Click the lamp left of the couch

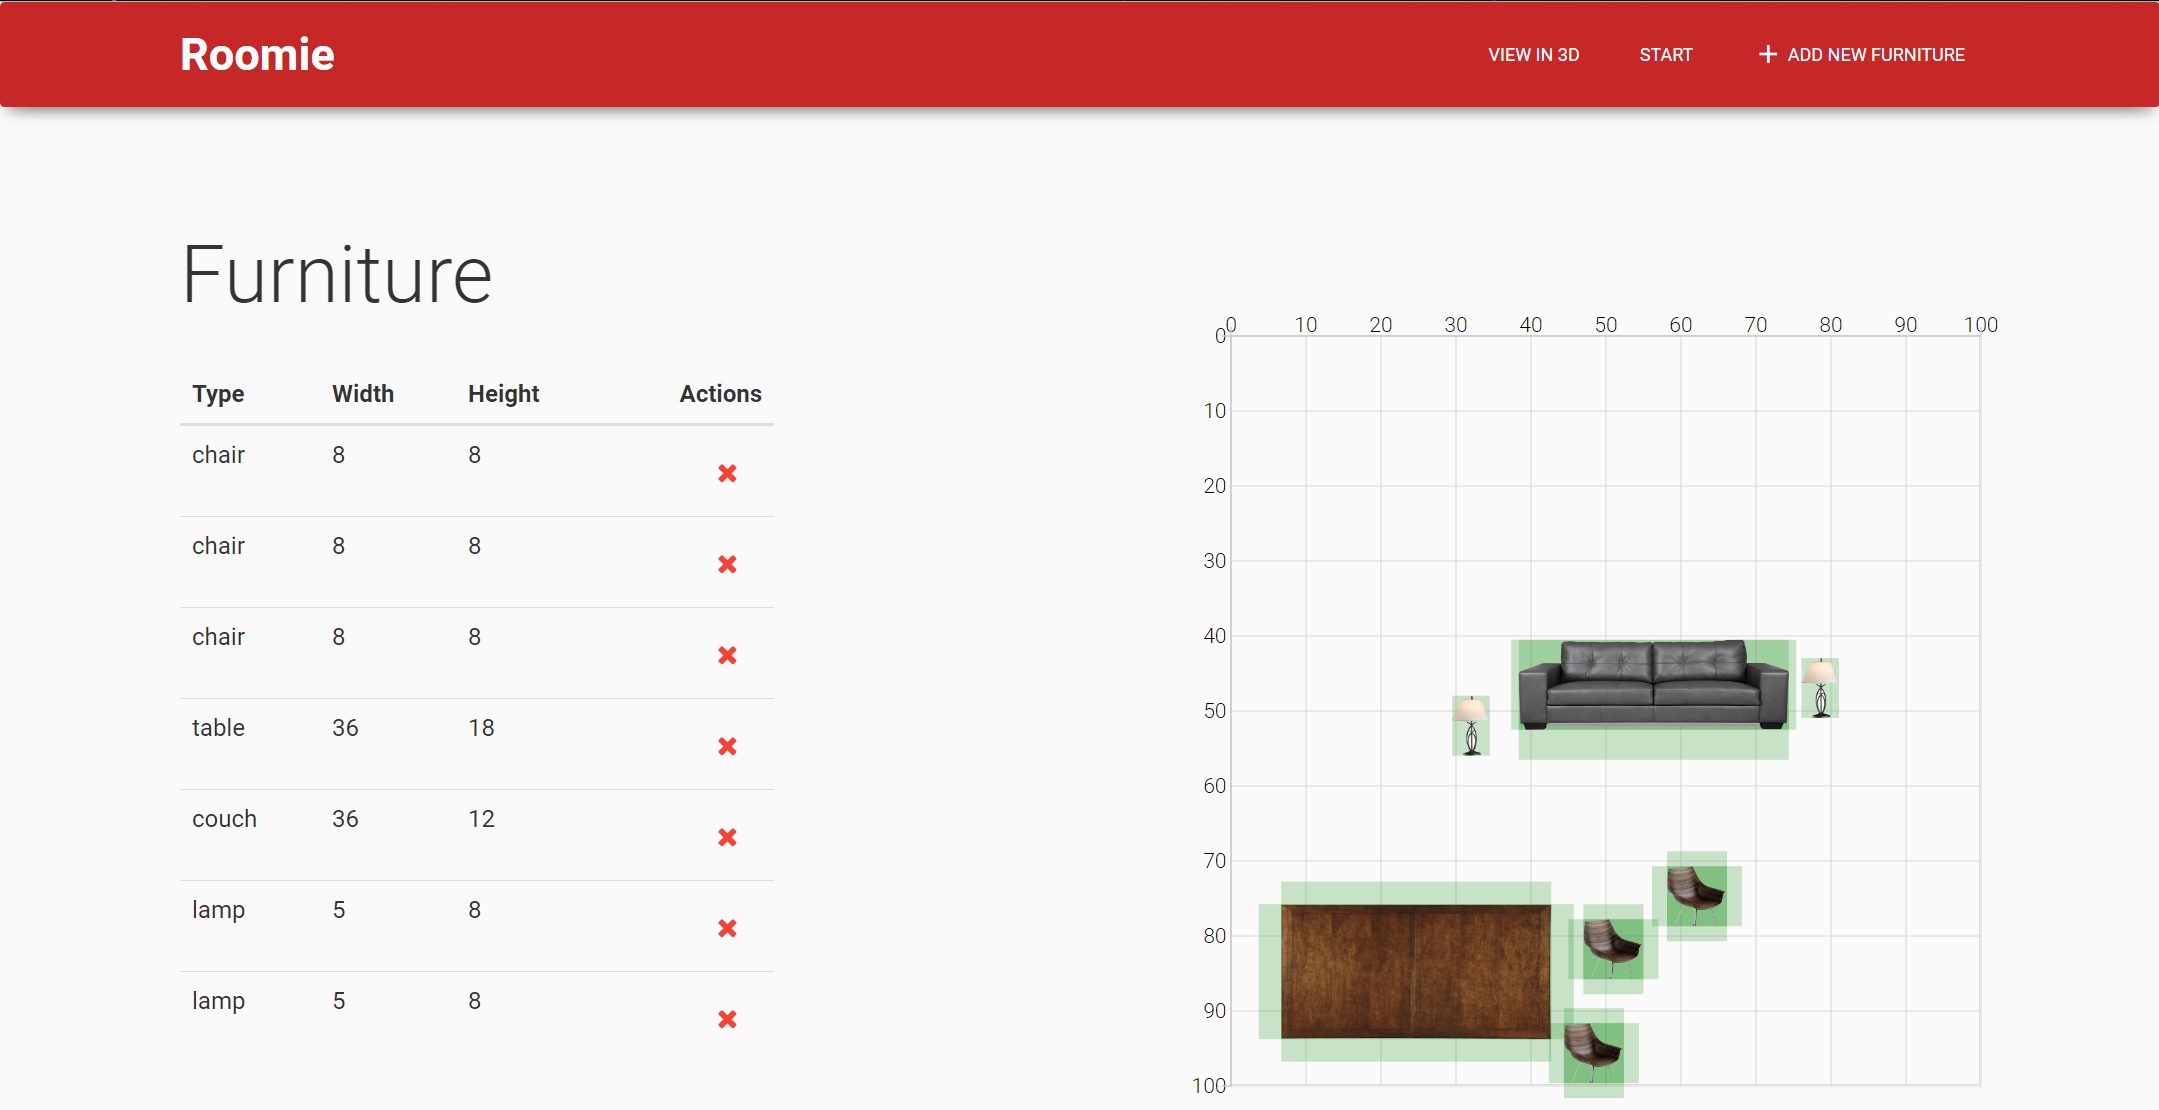1471,725
